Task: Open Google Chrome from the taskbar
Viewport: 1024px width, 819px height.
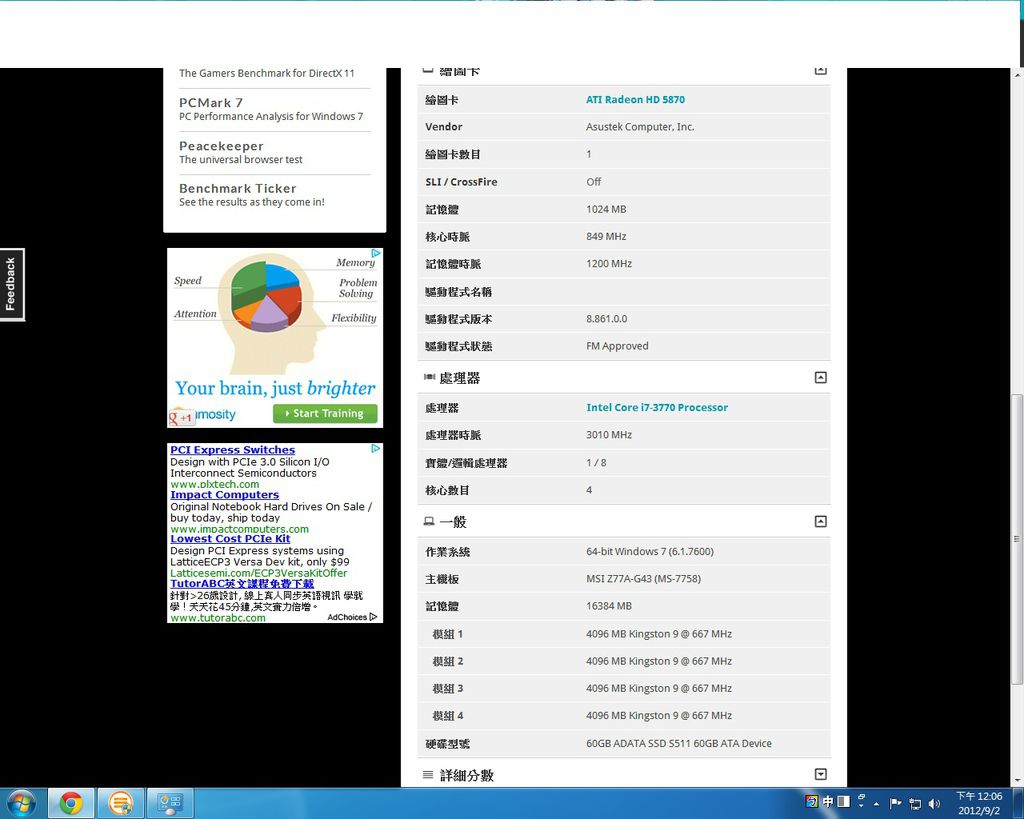Action: tap(71, 803)
